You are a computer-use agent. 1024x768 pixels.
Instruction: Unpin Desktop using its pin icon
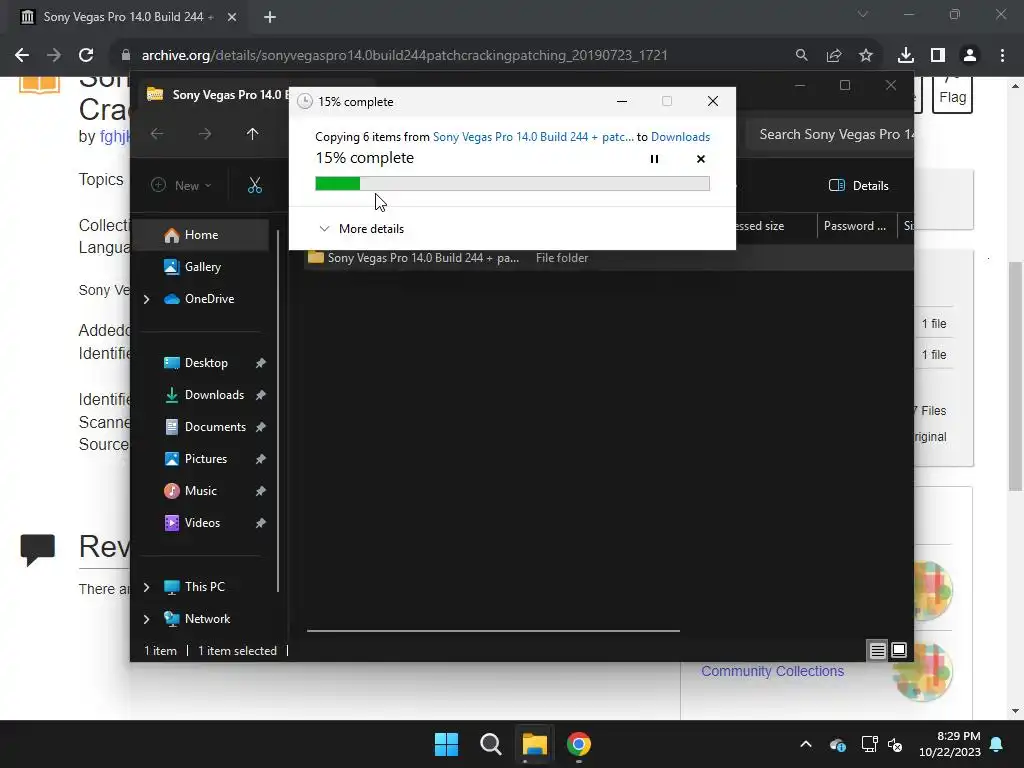click(261, 363)
